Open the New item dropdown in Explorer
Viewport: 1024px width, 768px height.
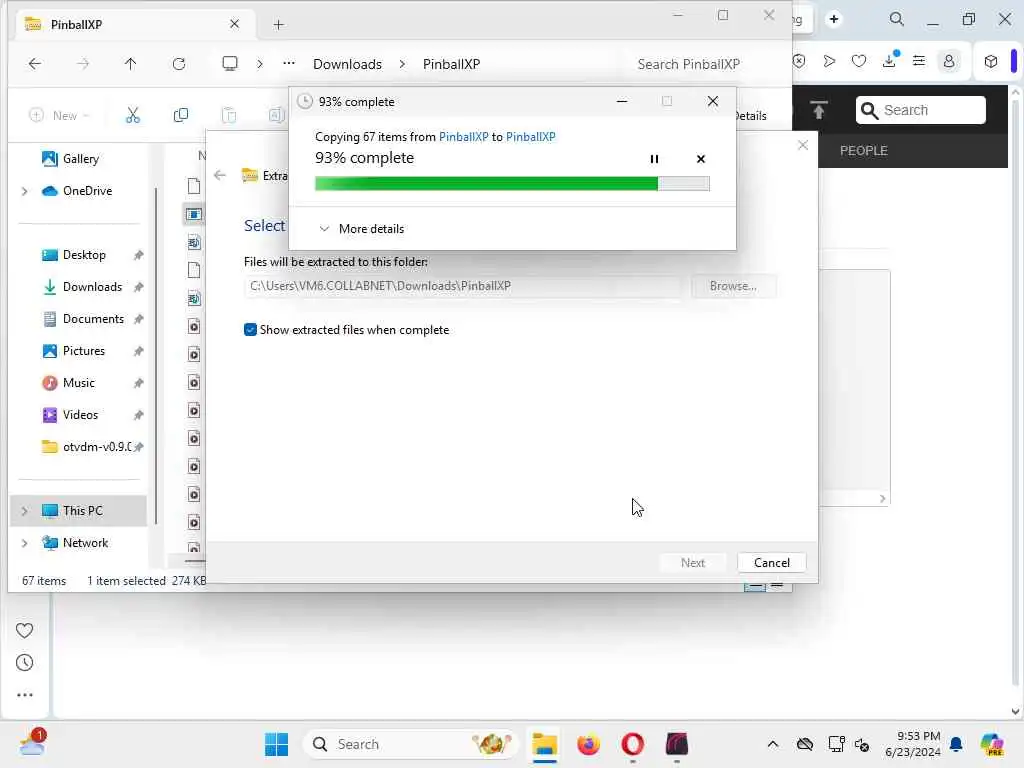[59, 116]
